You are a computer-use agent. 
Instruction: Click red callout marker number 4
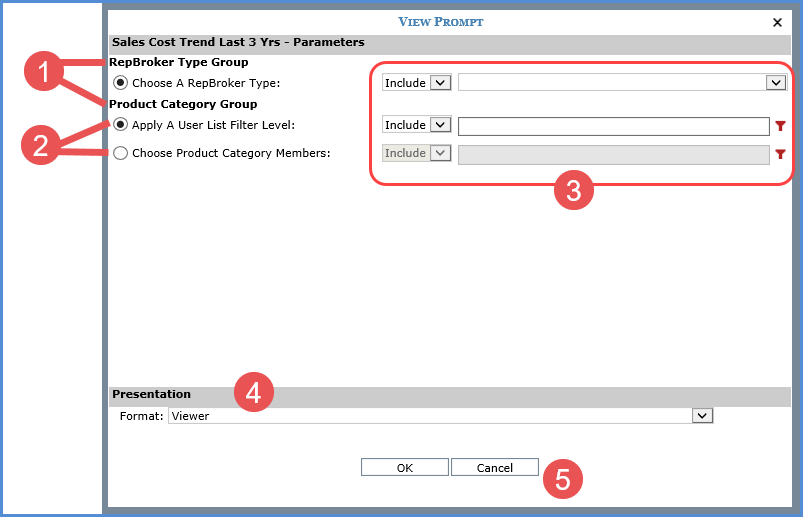click(x=253, y=393)
